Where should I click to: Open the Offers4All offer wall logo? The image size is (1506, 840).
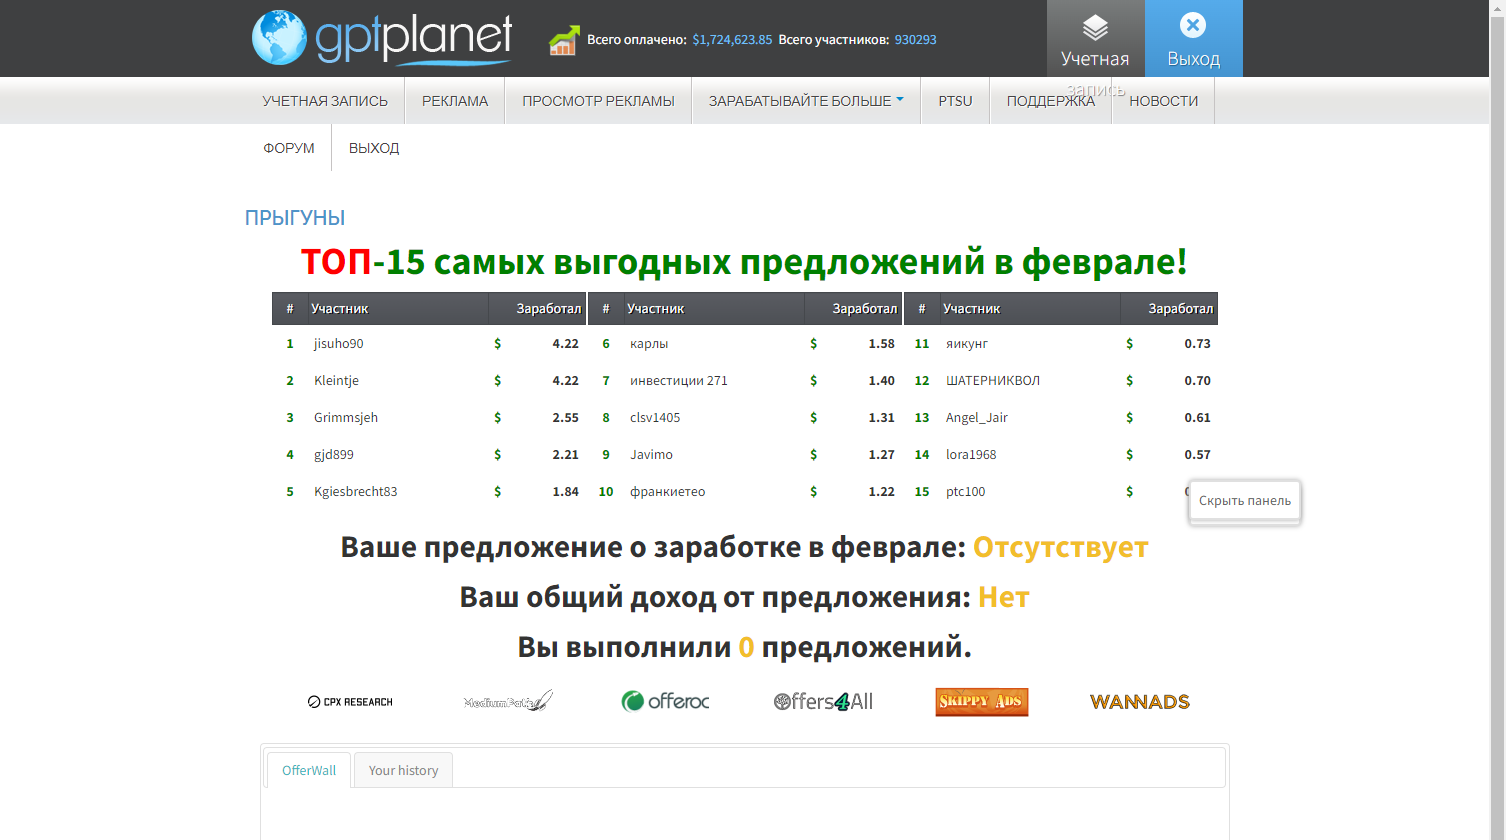pos(823,702)
